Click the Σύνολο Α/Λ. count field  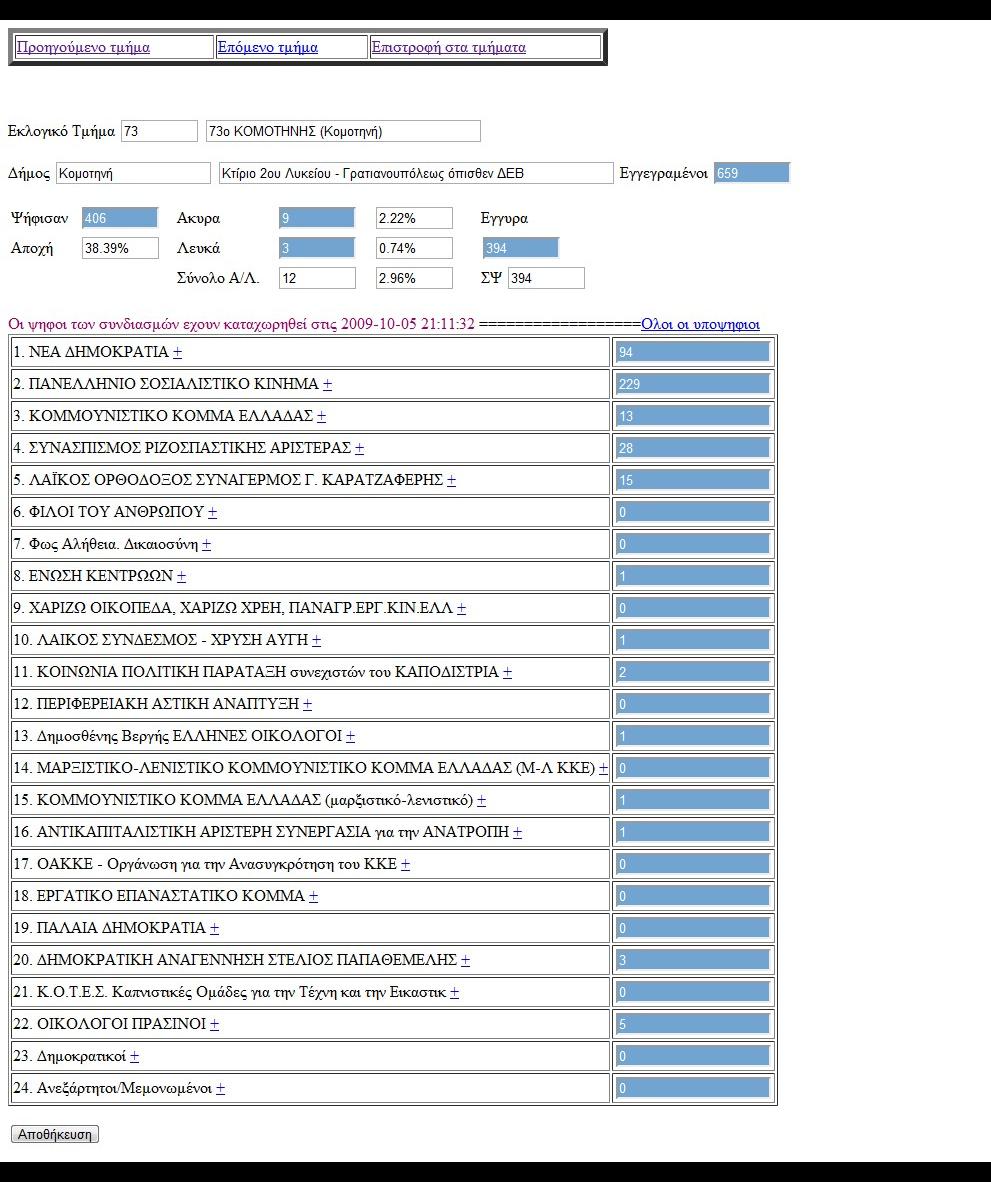[x=317, y=278]
